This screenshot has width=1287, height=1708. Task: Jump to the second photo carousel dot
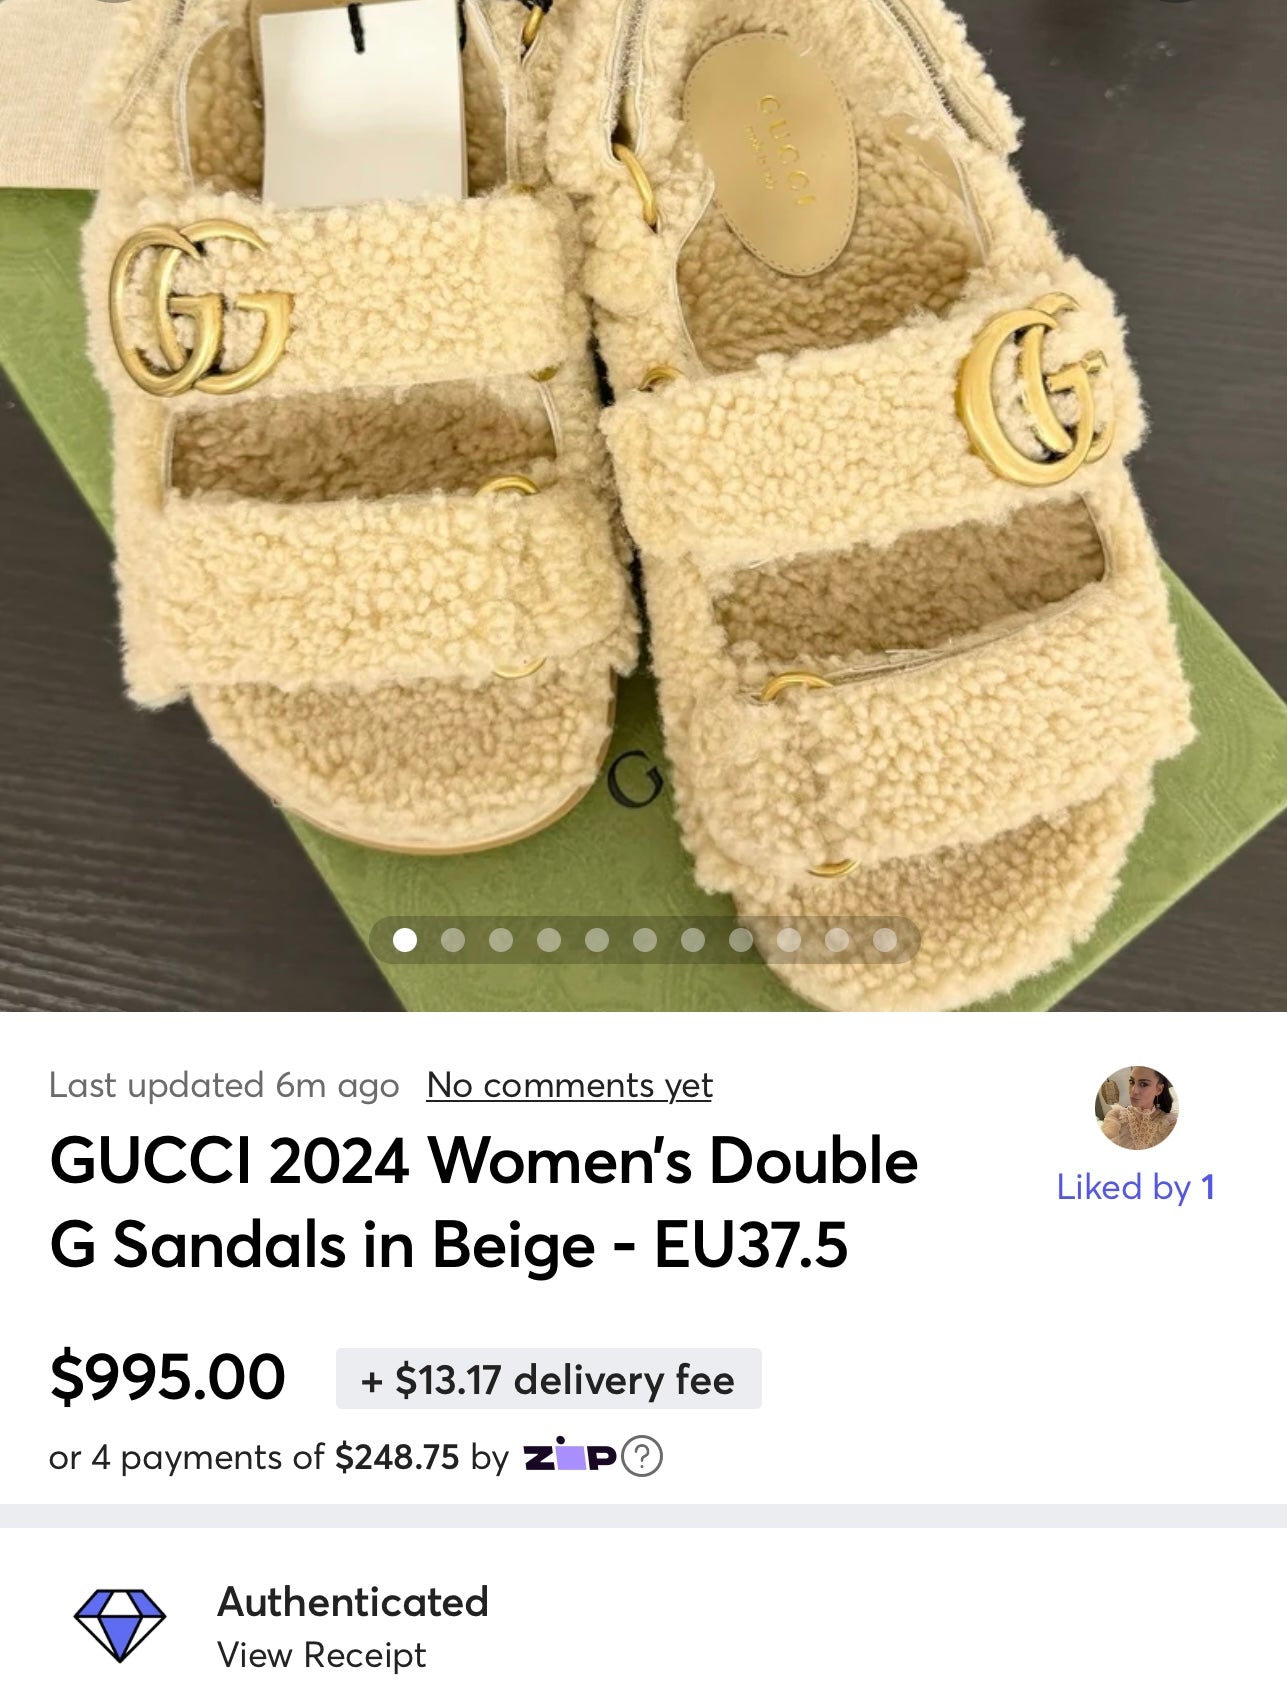point(453,940)
